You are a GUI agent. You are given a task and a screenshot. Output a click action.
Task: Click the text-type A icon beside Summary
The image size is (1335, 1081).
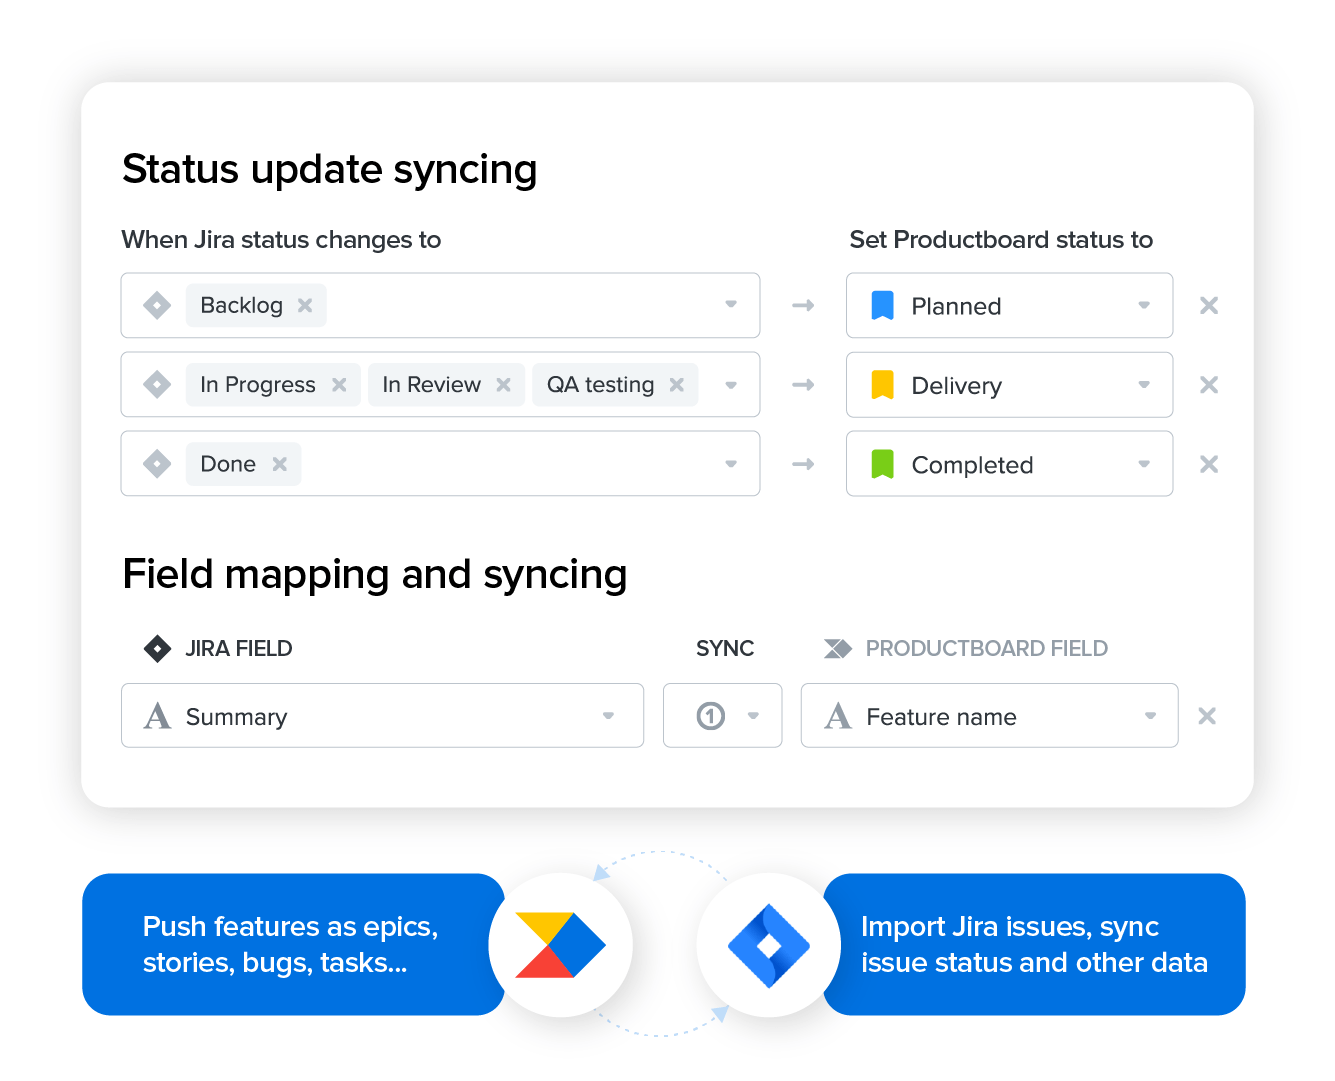(157, 716)
